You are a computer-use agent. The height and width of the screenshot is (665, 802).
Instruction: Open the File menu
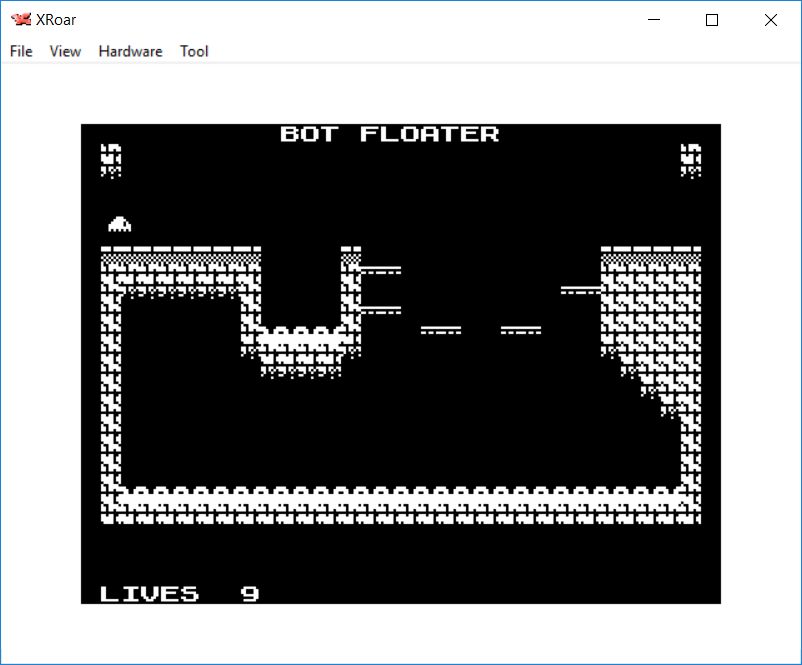pyautogui.click(x=21, y=51)
